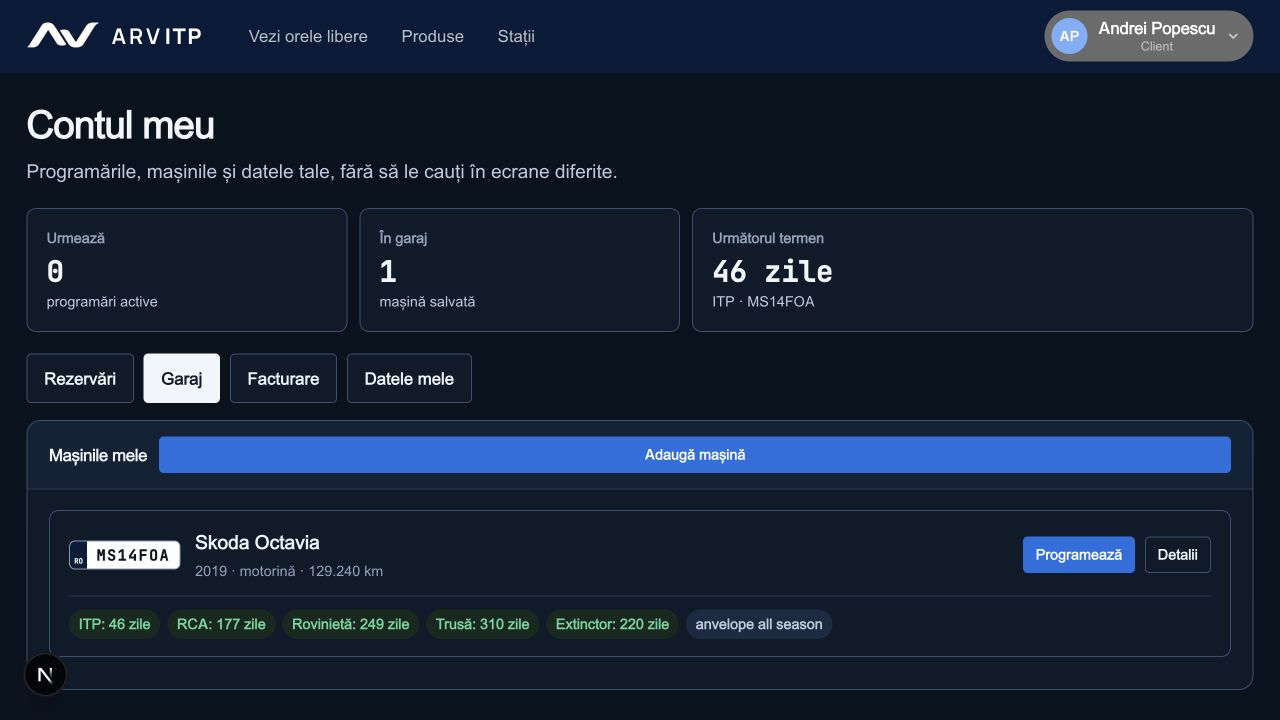Open the Stații navigation link
The height and width of the screenshot is (720, 1280).
pyautogui.click(x=516, y=36)
